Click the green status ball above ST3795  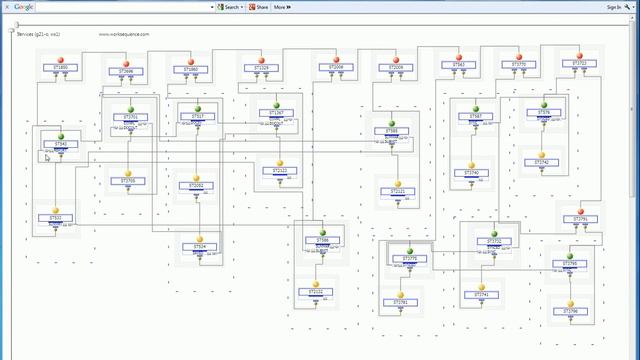570,256
